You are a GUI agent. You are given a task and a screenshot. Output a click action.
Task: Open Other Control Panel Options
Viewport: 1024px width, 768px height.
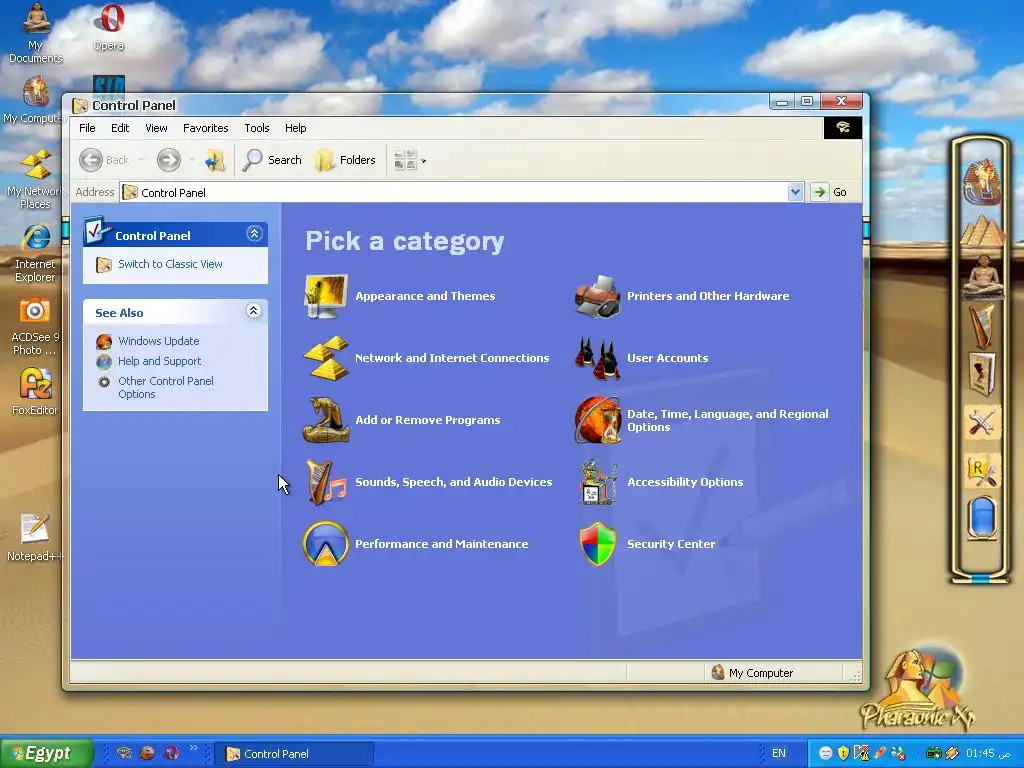[x=166, y=387]
